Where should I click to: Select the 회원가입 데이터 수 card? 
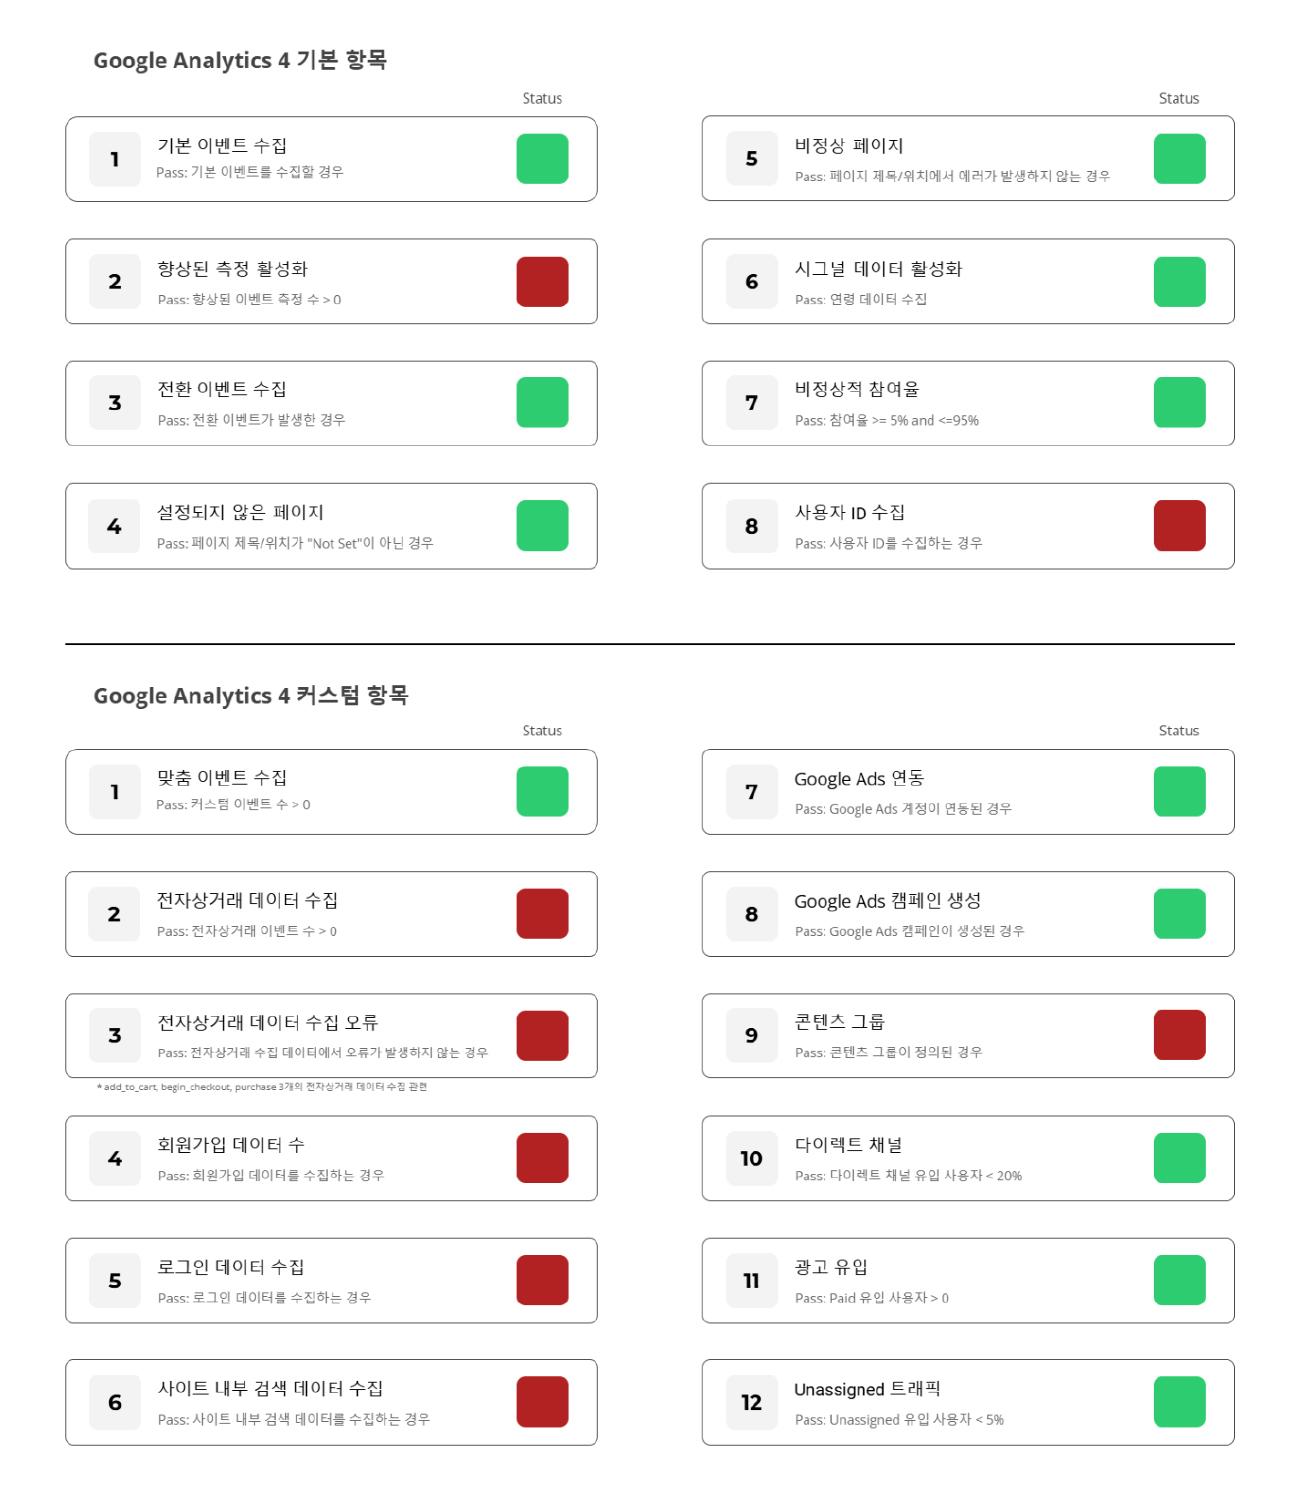pyautogui.click(x=331, y=1158)
